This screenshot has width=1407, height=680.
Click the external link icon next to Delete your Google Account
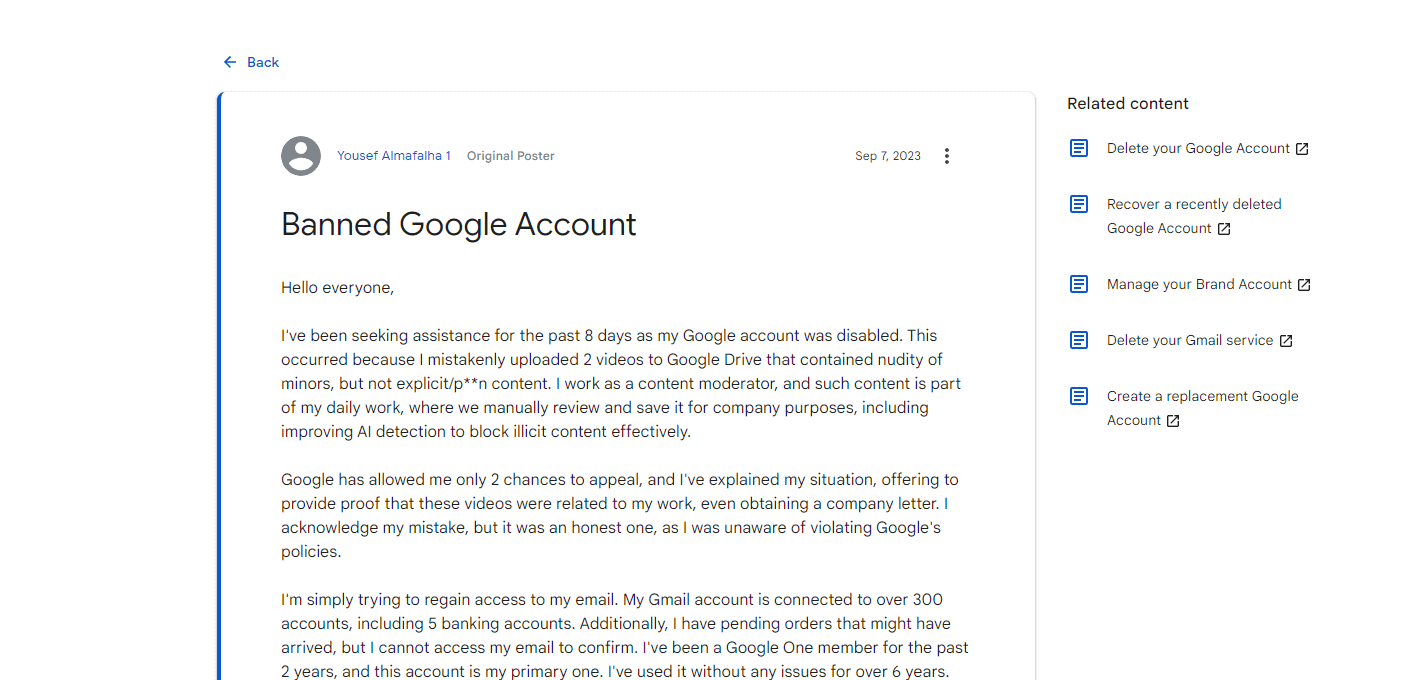click(1301, 147)
